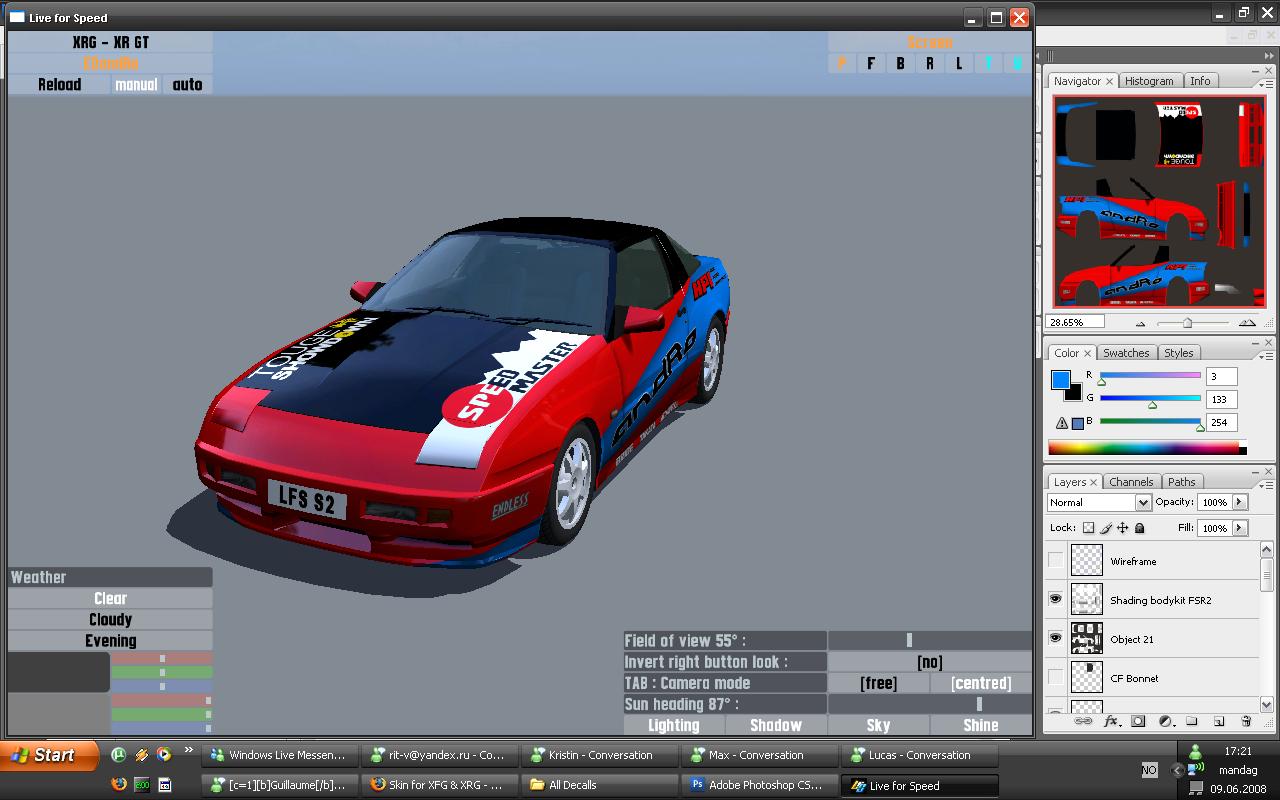Screen dimensions: 1280x800
Task: Open the Adobe Photoshop CS taskbar button
Action: (758, 785)
